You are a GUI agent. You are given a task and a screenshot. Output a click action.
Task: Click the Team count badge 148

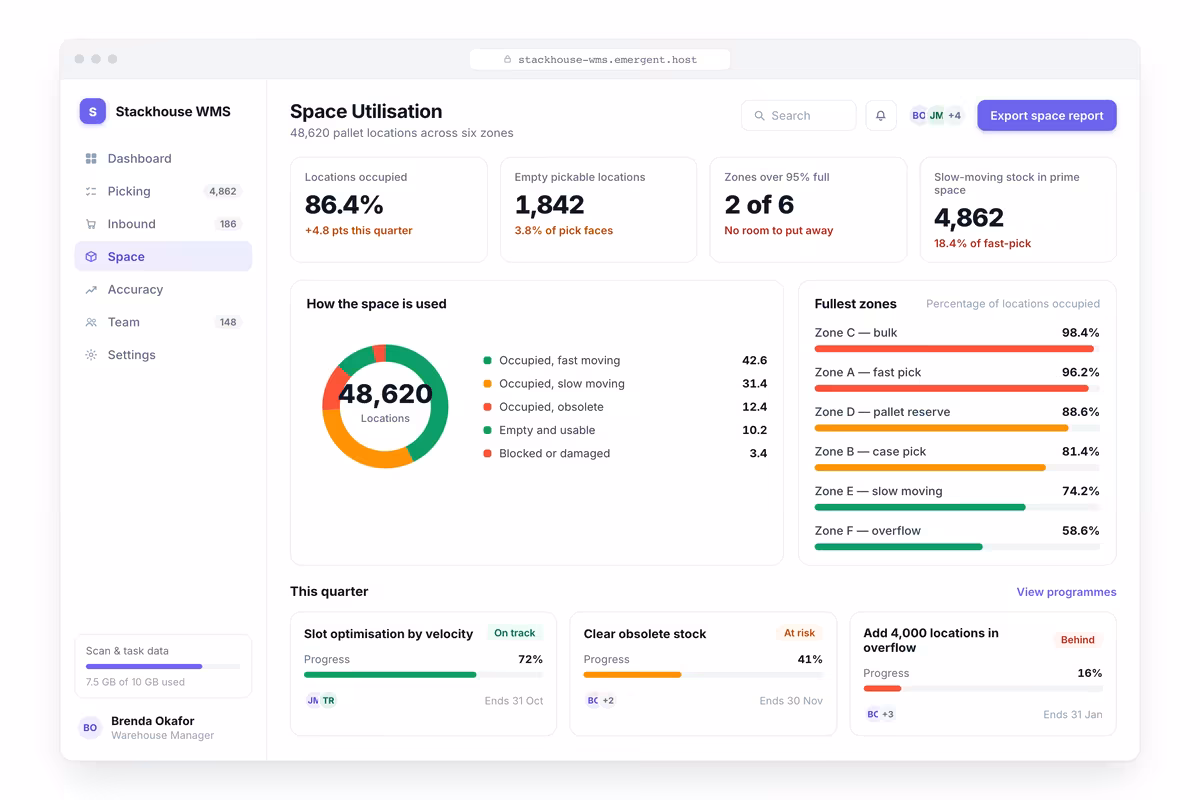coord(228,322)
